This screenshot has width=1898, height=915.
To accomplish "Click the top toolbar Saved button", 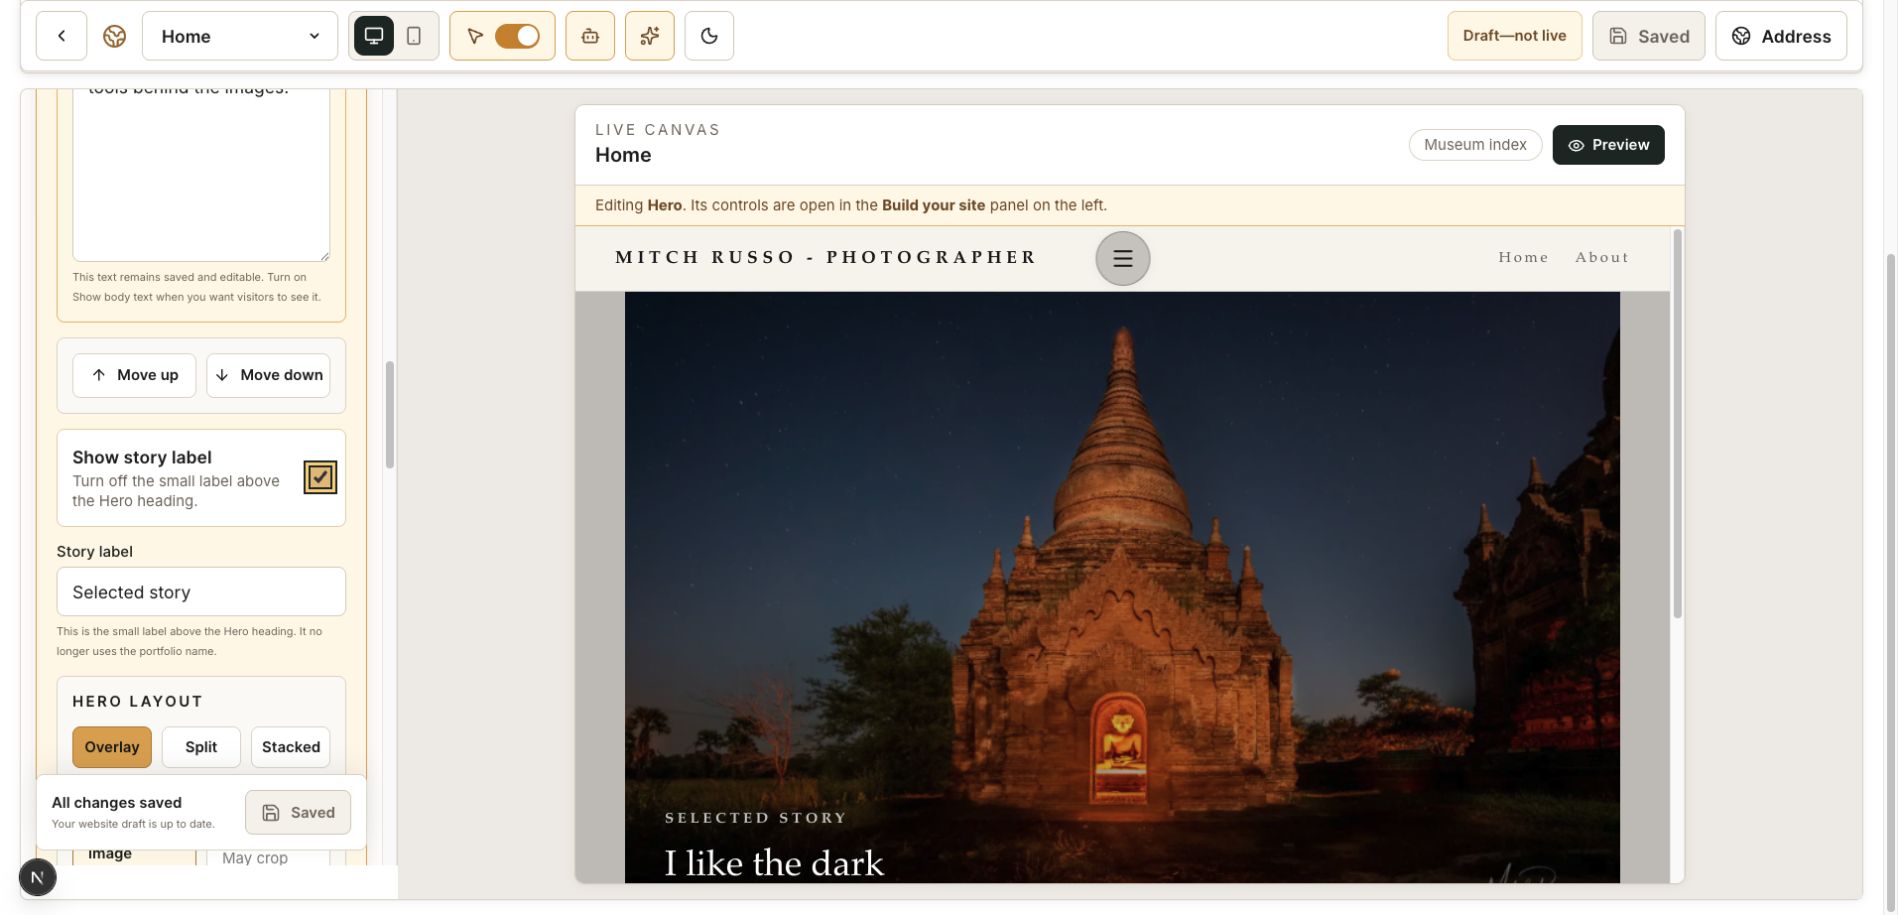I will pyautogui.click(x=1649, y=36).
